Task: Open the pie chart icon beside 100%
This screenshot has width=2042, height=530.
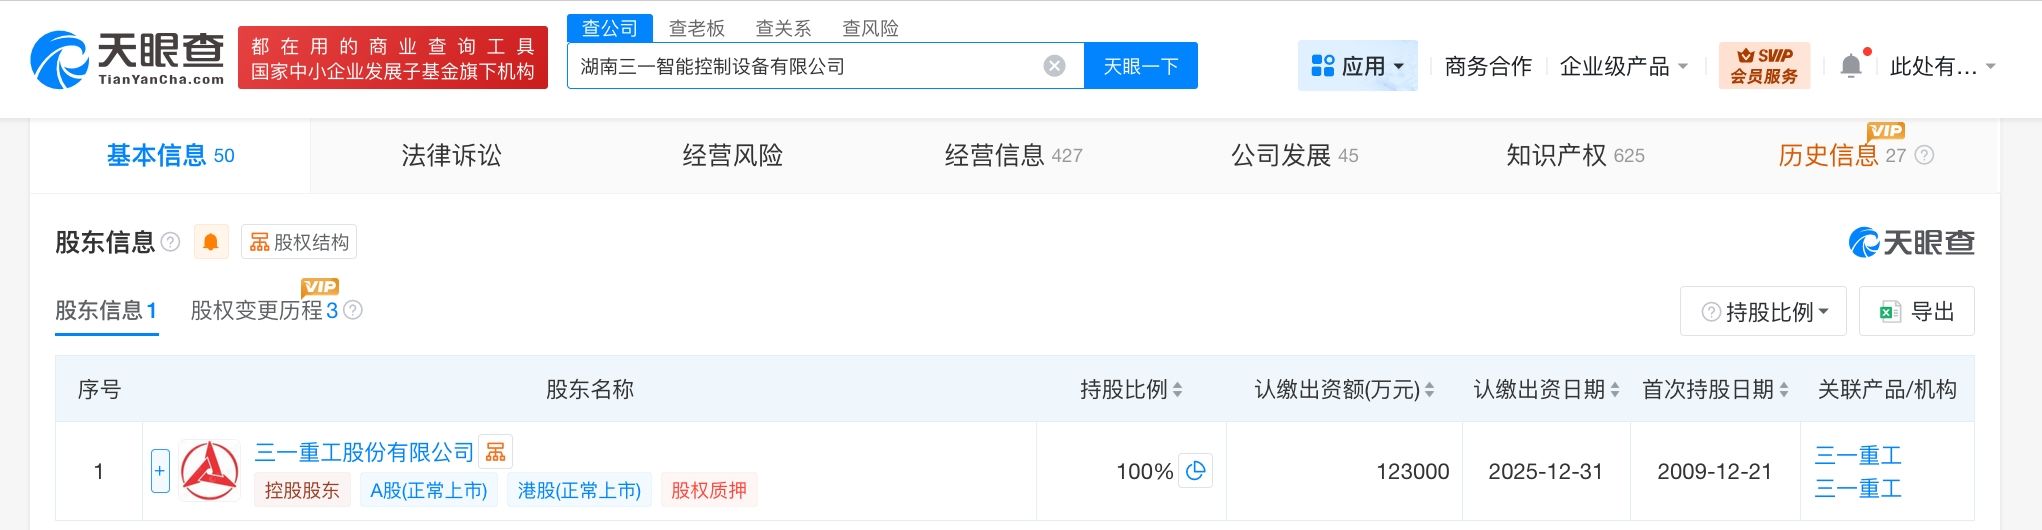Action: point(1196,470)
